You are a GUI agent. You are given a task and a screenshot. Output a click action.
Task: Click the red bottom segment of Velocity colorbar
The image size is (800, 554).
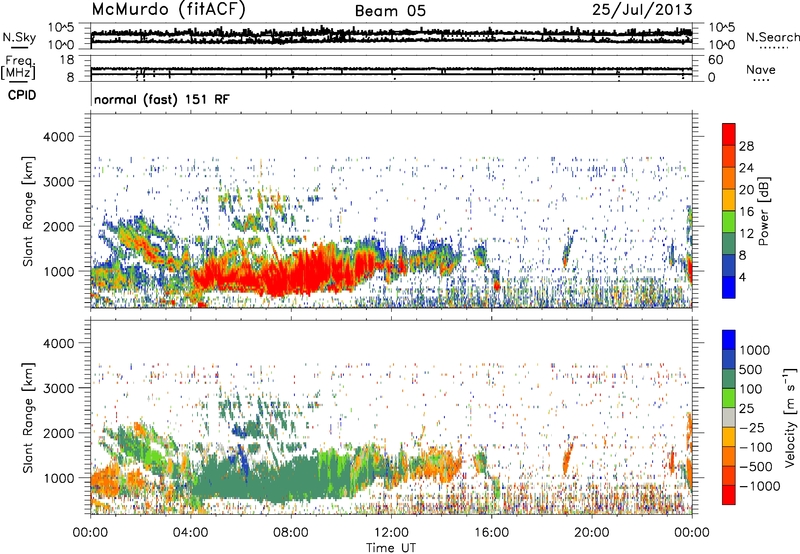(x=729, y=495)
